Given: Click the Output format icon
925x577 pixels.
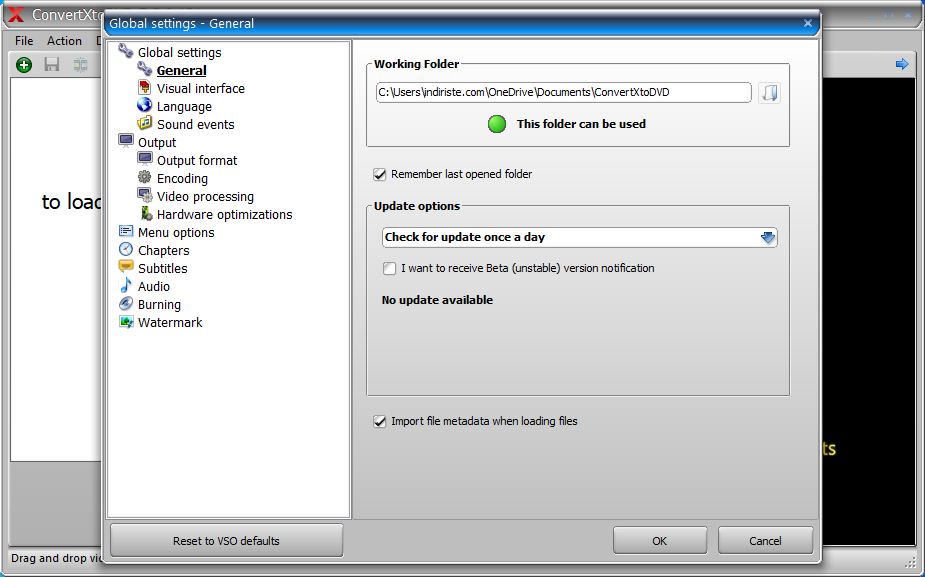Looking at the screenshot, I should point(145,159).
